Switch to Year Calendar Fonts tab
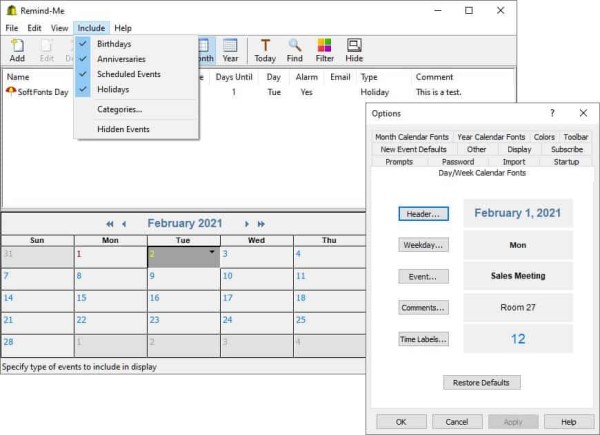This screenshot has height=435, width=600. click(x=491, y=137)
